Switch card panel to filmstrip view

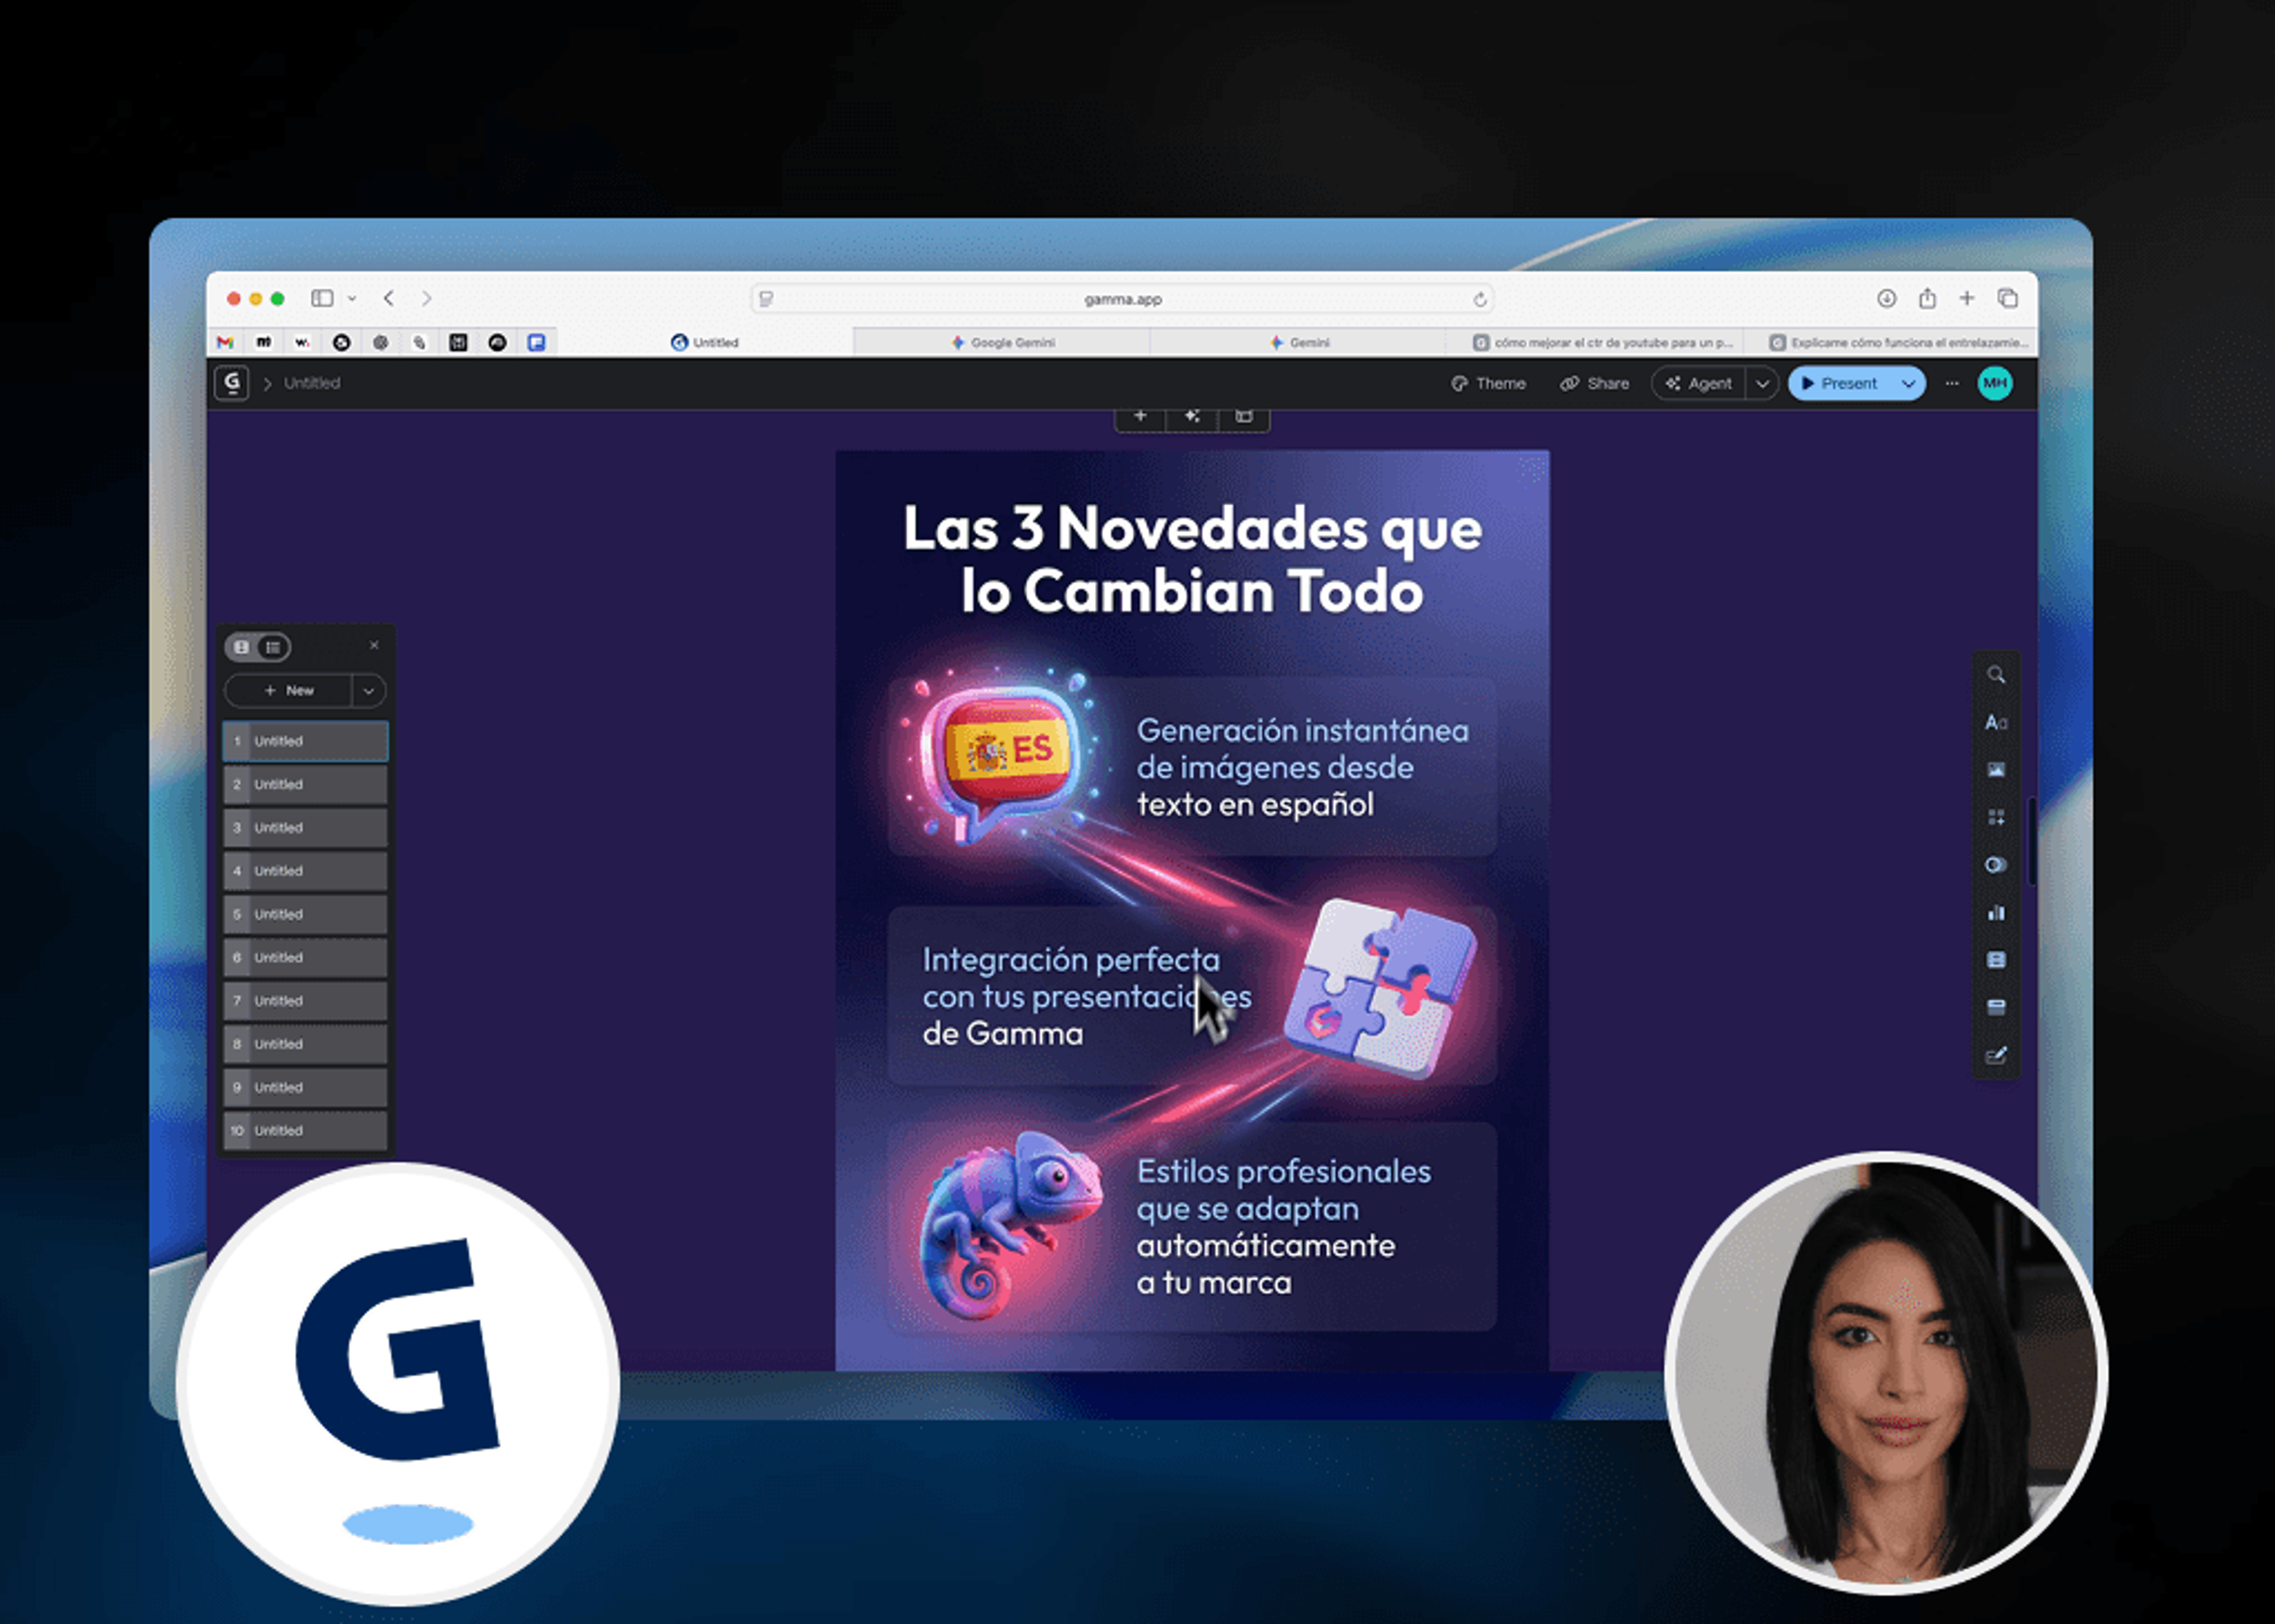tap(242, 647)
